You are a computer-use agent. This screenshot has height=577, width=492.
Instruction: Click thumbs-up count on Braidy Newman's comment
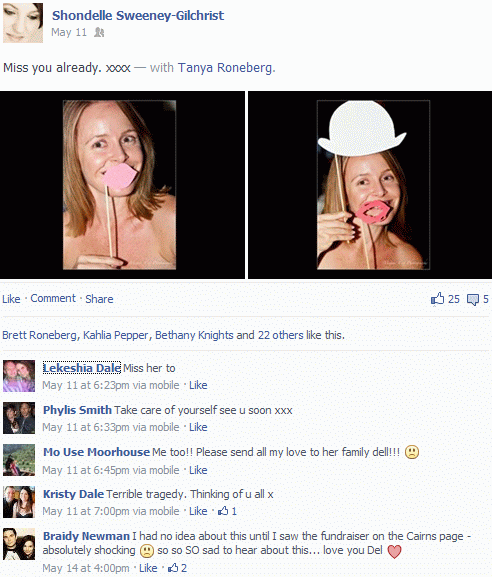[x=177, y=568]
